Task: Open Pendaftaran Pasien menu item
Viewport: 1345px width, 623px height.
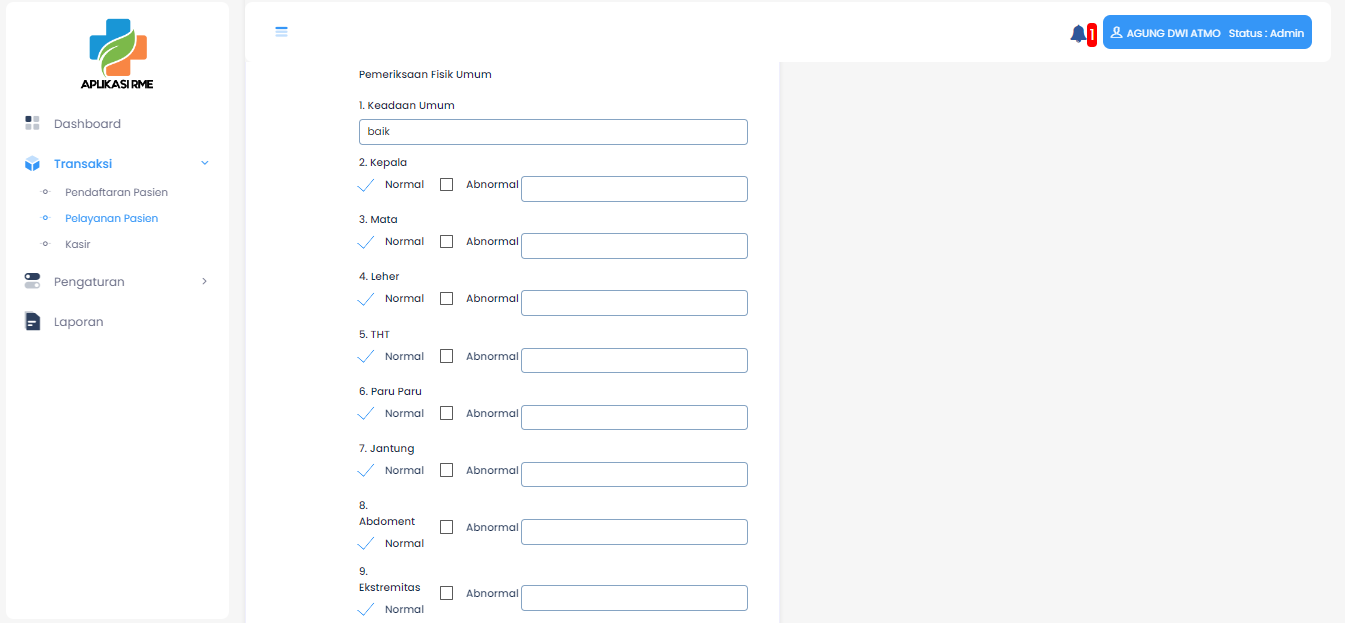Action: pyautogui.click(x=116, y=192)
